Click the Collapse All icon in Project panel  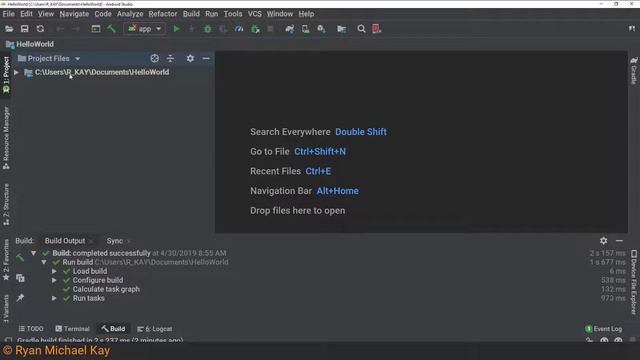click(170, 58)
